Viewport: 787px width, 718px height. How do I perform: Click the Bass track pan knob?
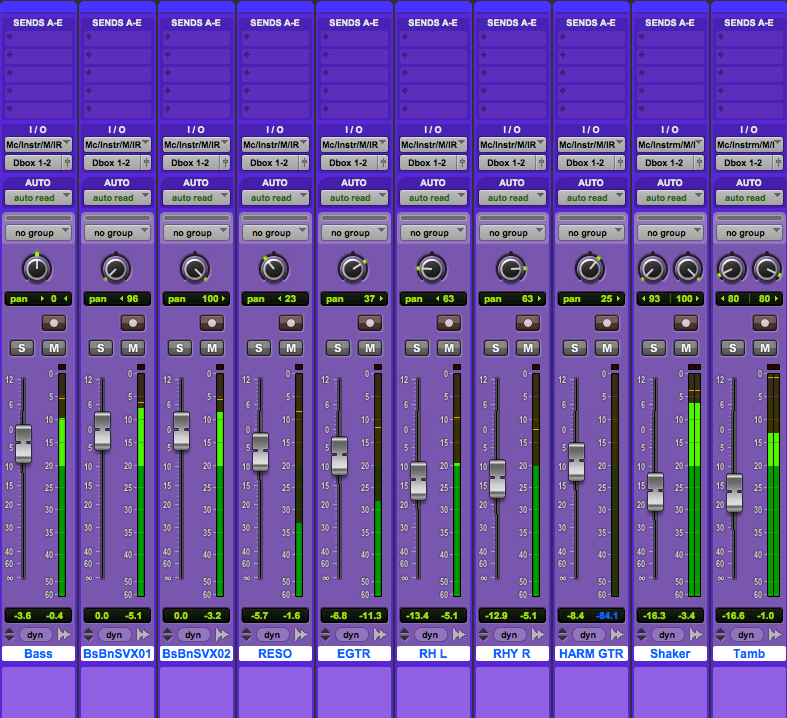pyautogui.click(x=37, y=269)
